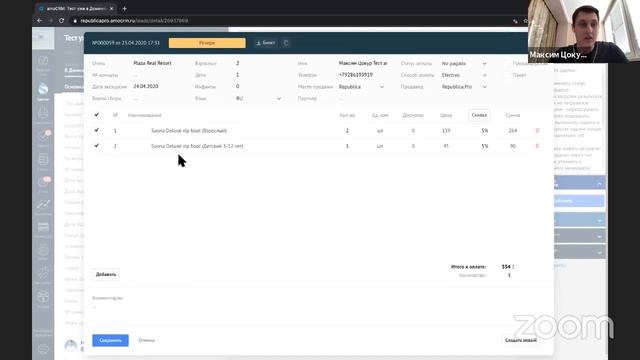Close the amoCRM browser tab
The height and width of the screenshot is (360, 640).
(x=111, y=9)
